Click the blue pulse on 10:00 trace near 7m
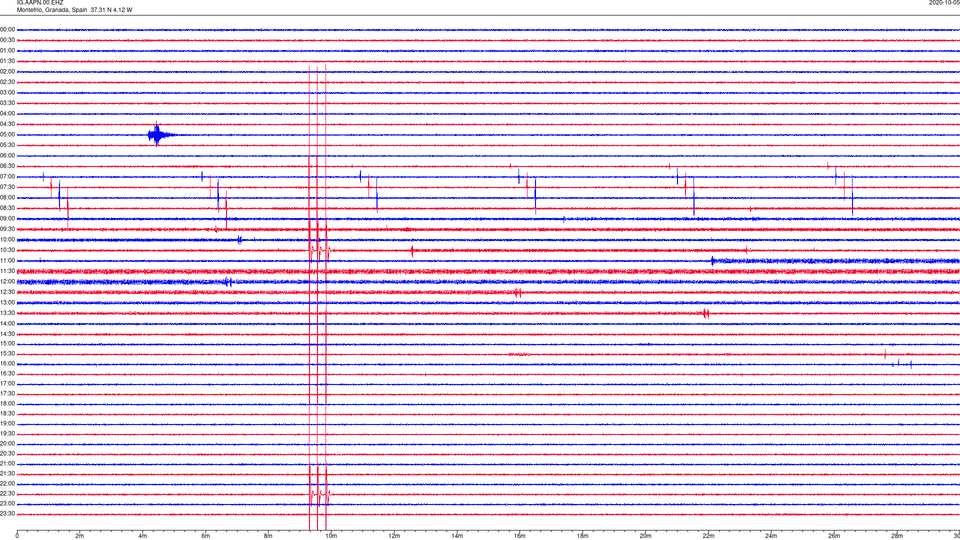The width and height of the screenshot is (960, 540). [x=239, y=240]
